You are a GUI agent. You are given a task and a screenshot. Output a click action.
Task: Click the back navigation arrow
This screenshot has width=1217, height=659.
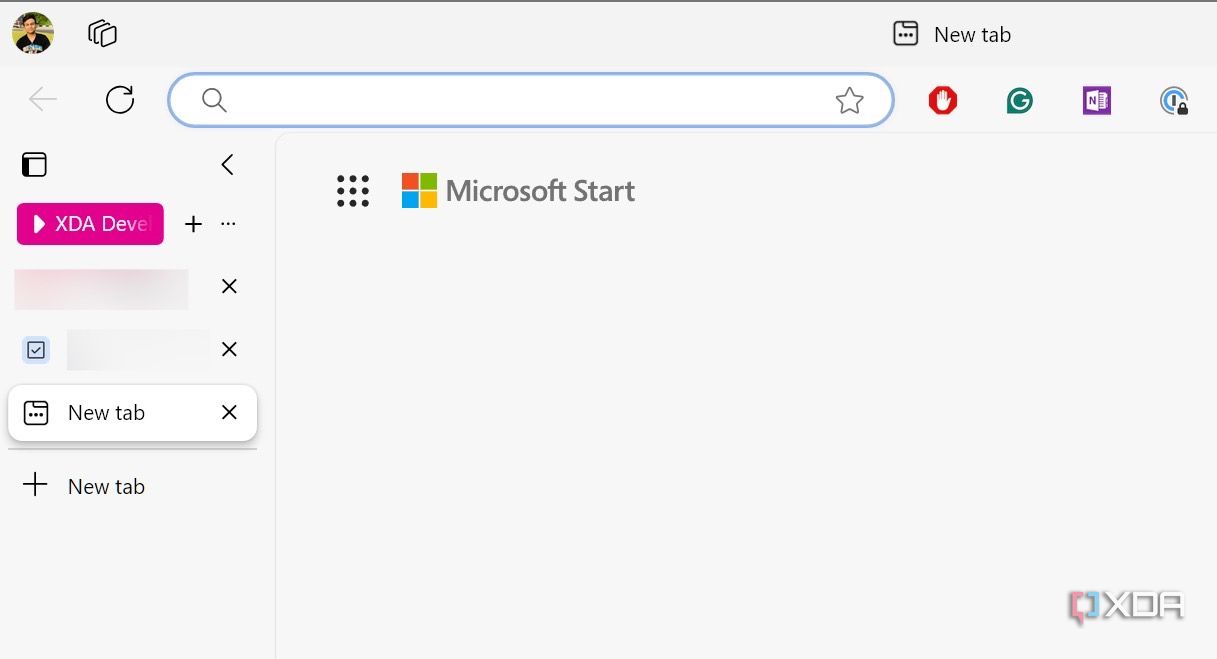(43, 99)
